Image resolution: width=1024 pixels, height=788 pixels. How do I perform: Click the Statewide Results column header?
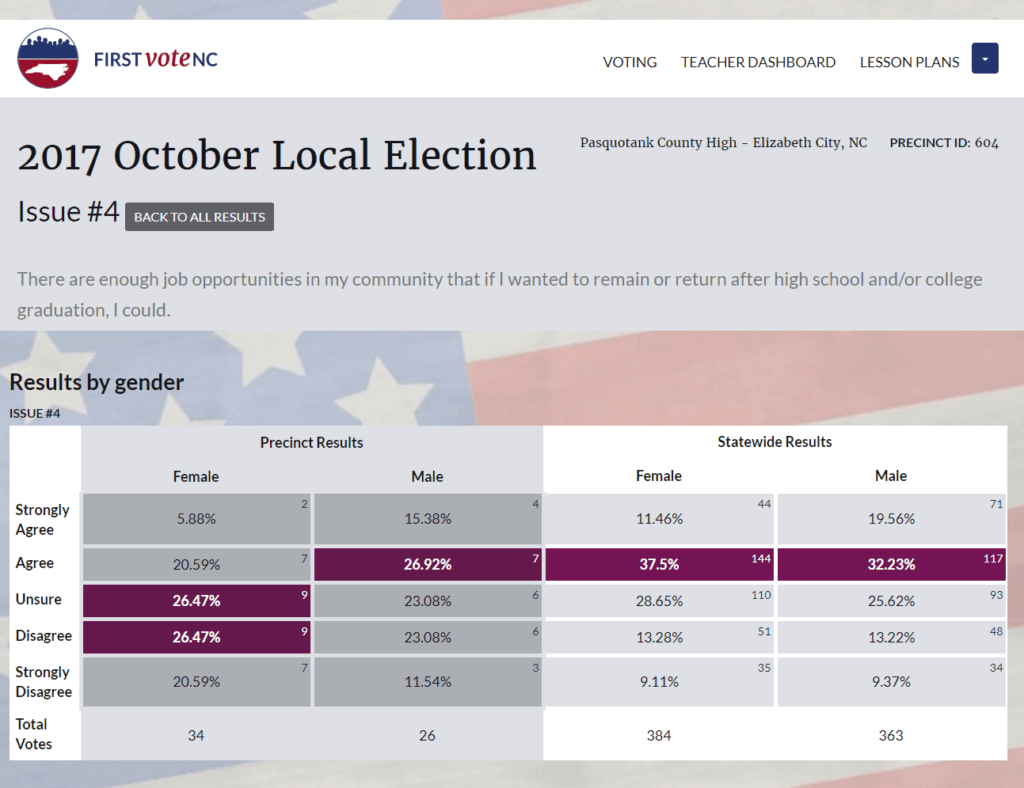coord(775,442)
